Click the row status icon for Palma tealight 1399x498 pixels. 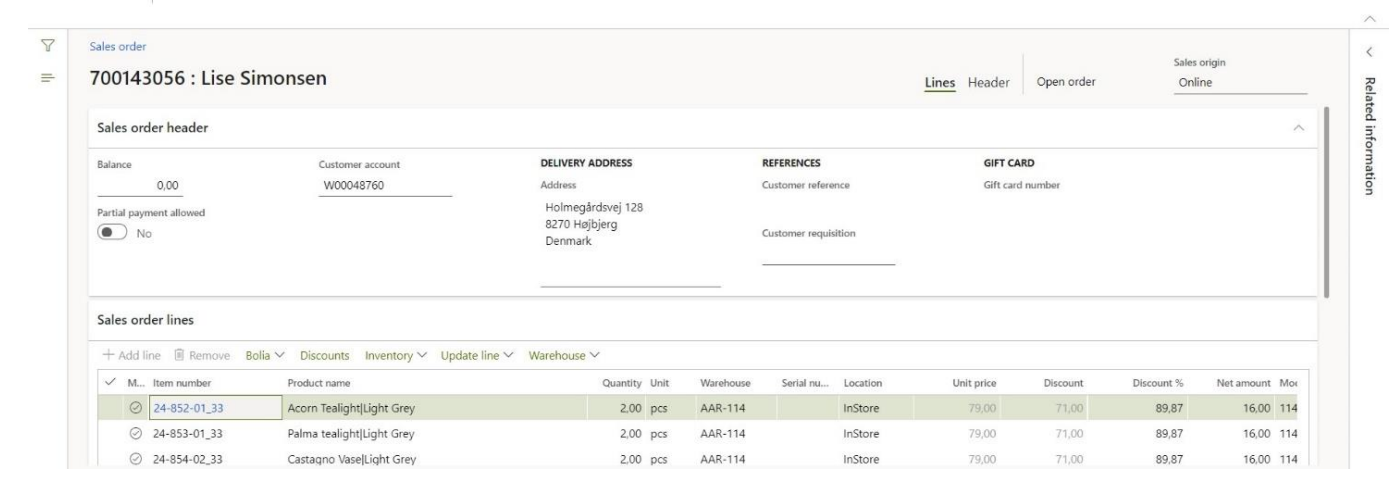[136, 434]
